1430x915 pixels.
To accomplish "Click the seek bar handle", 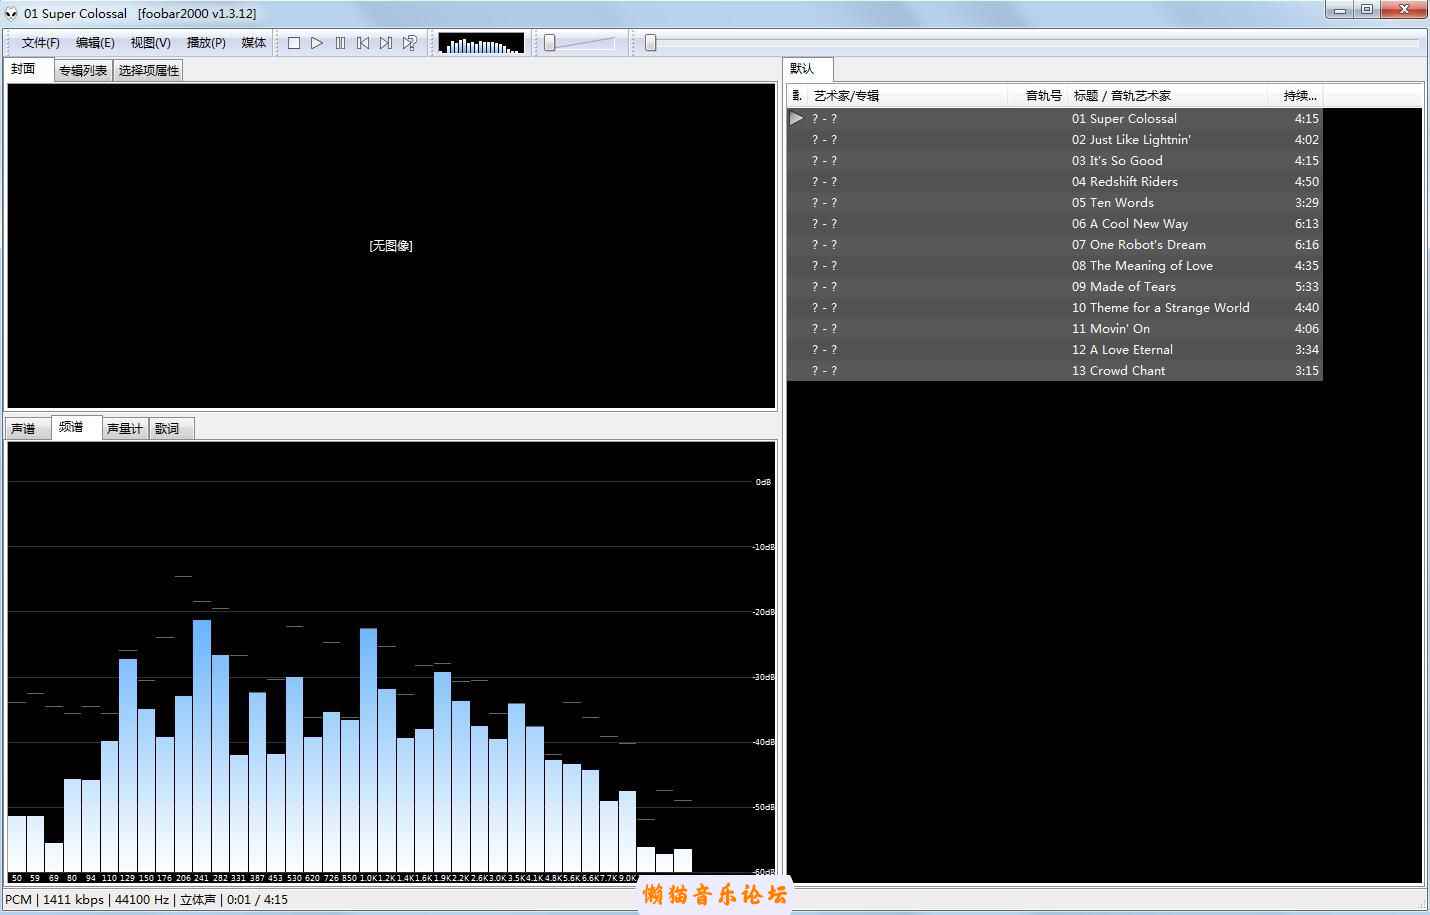I will point(651,43).
